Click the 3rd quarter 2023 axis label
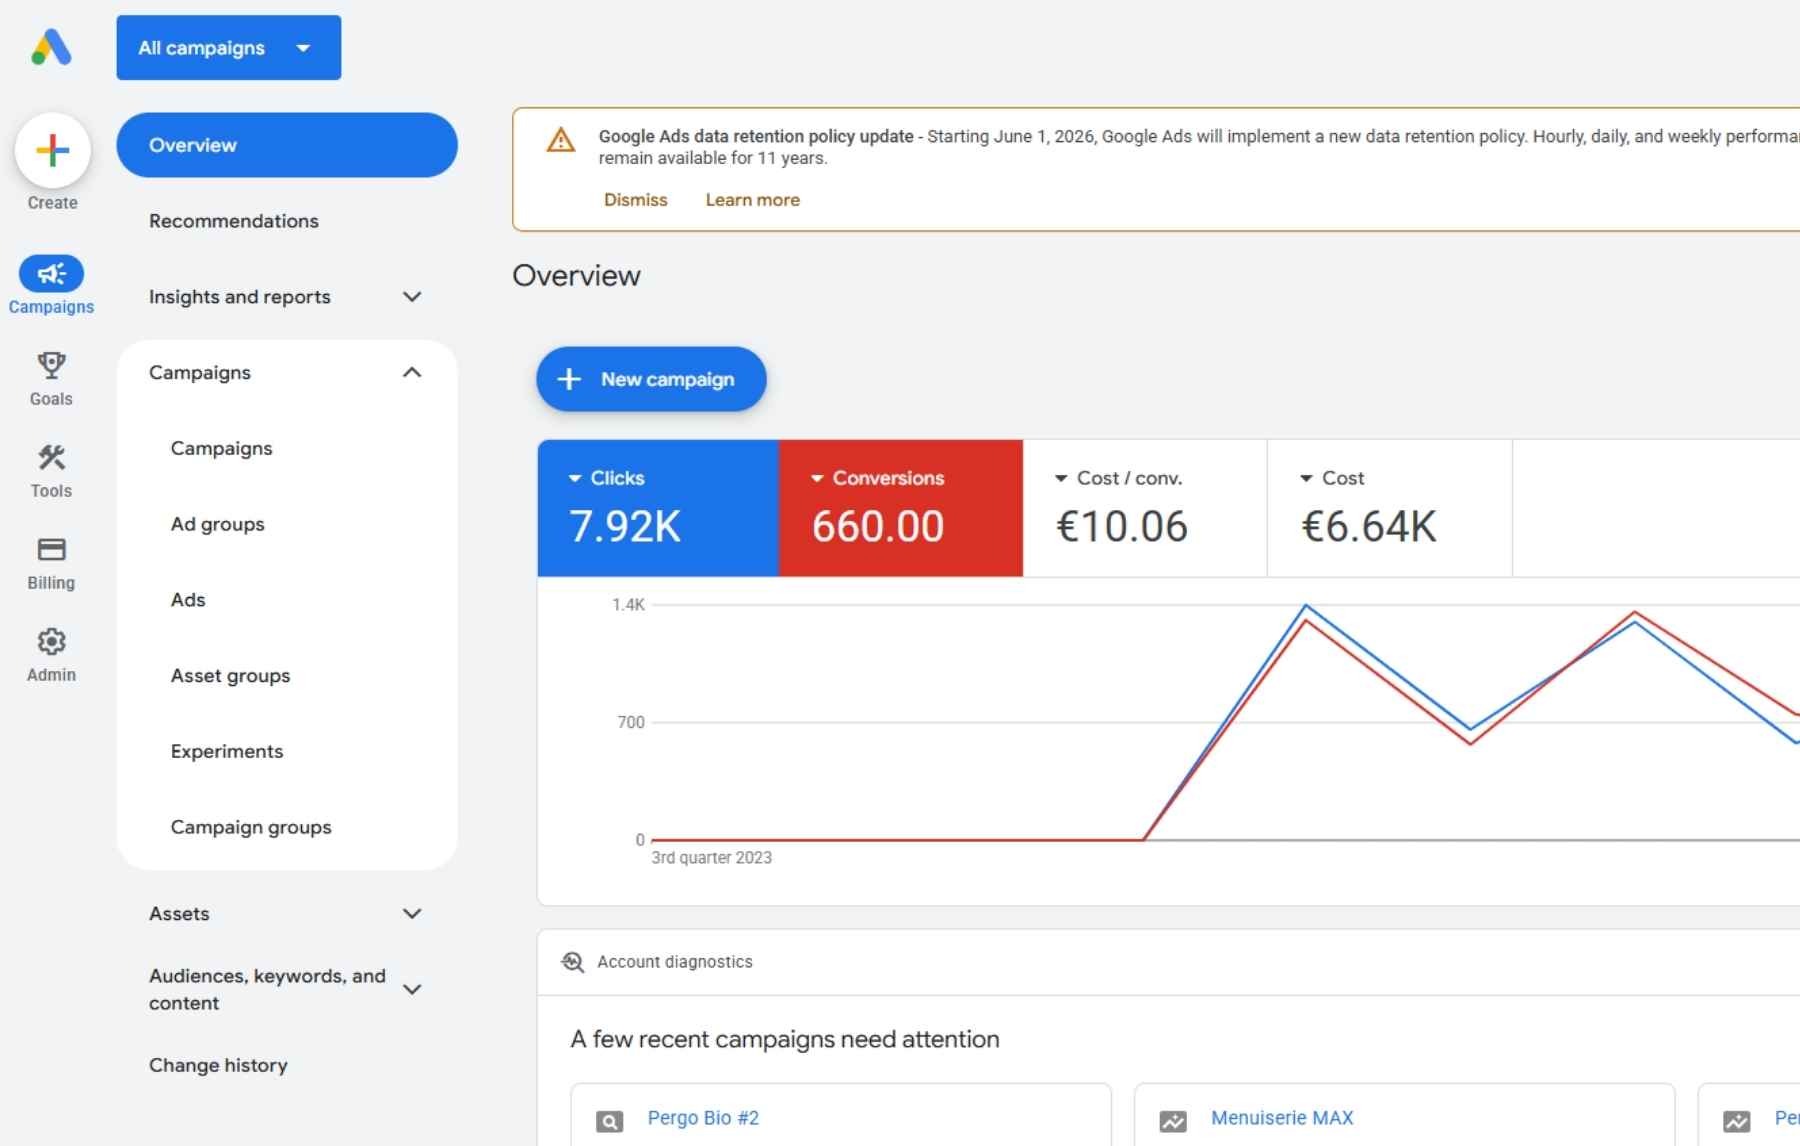 pos(711,858)
